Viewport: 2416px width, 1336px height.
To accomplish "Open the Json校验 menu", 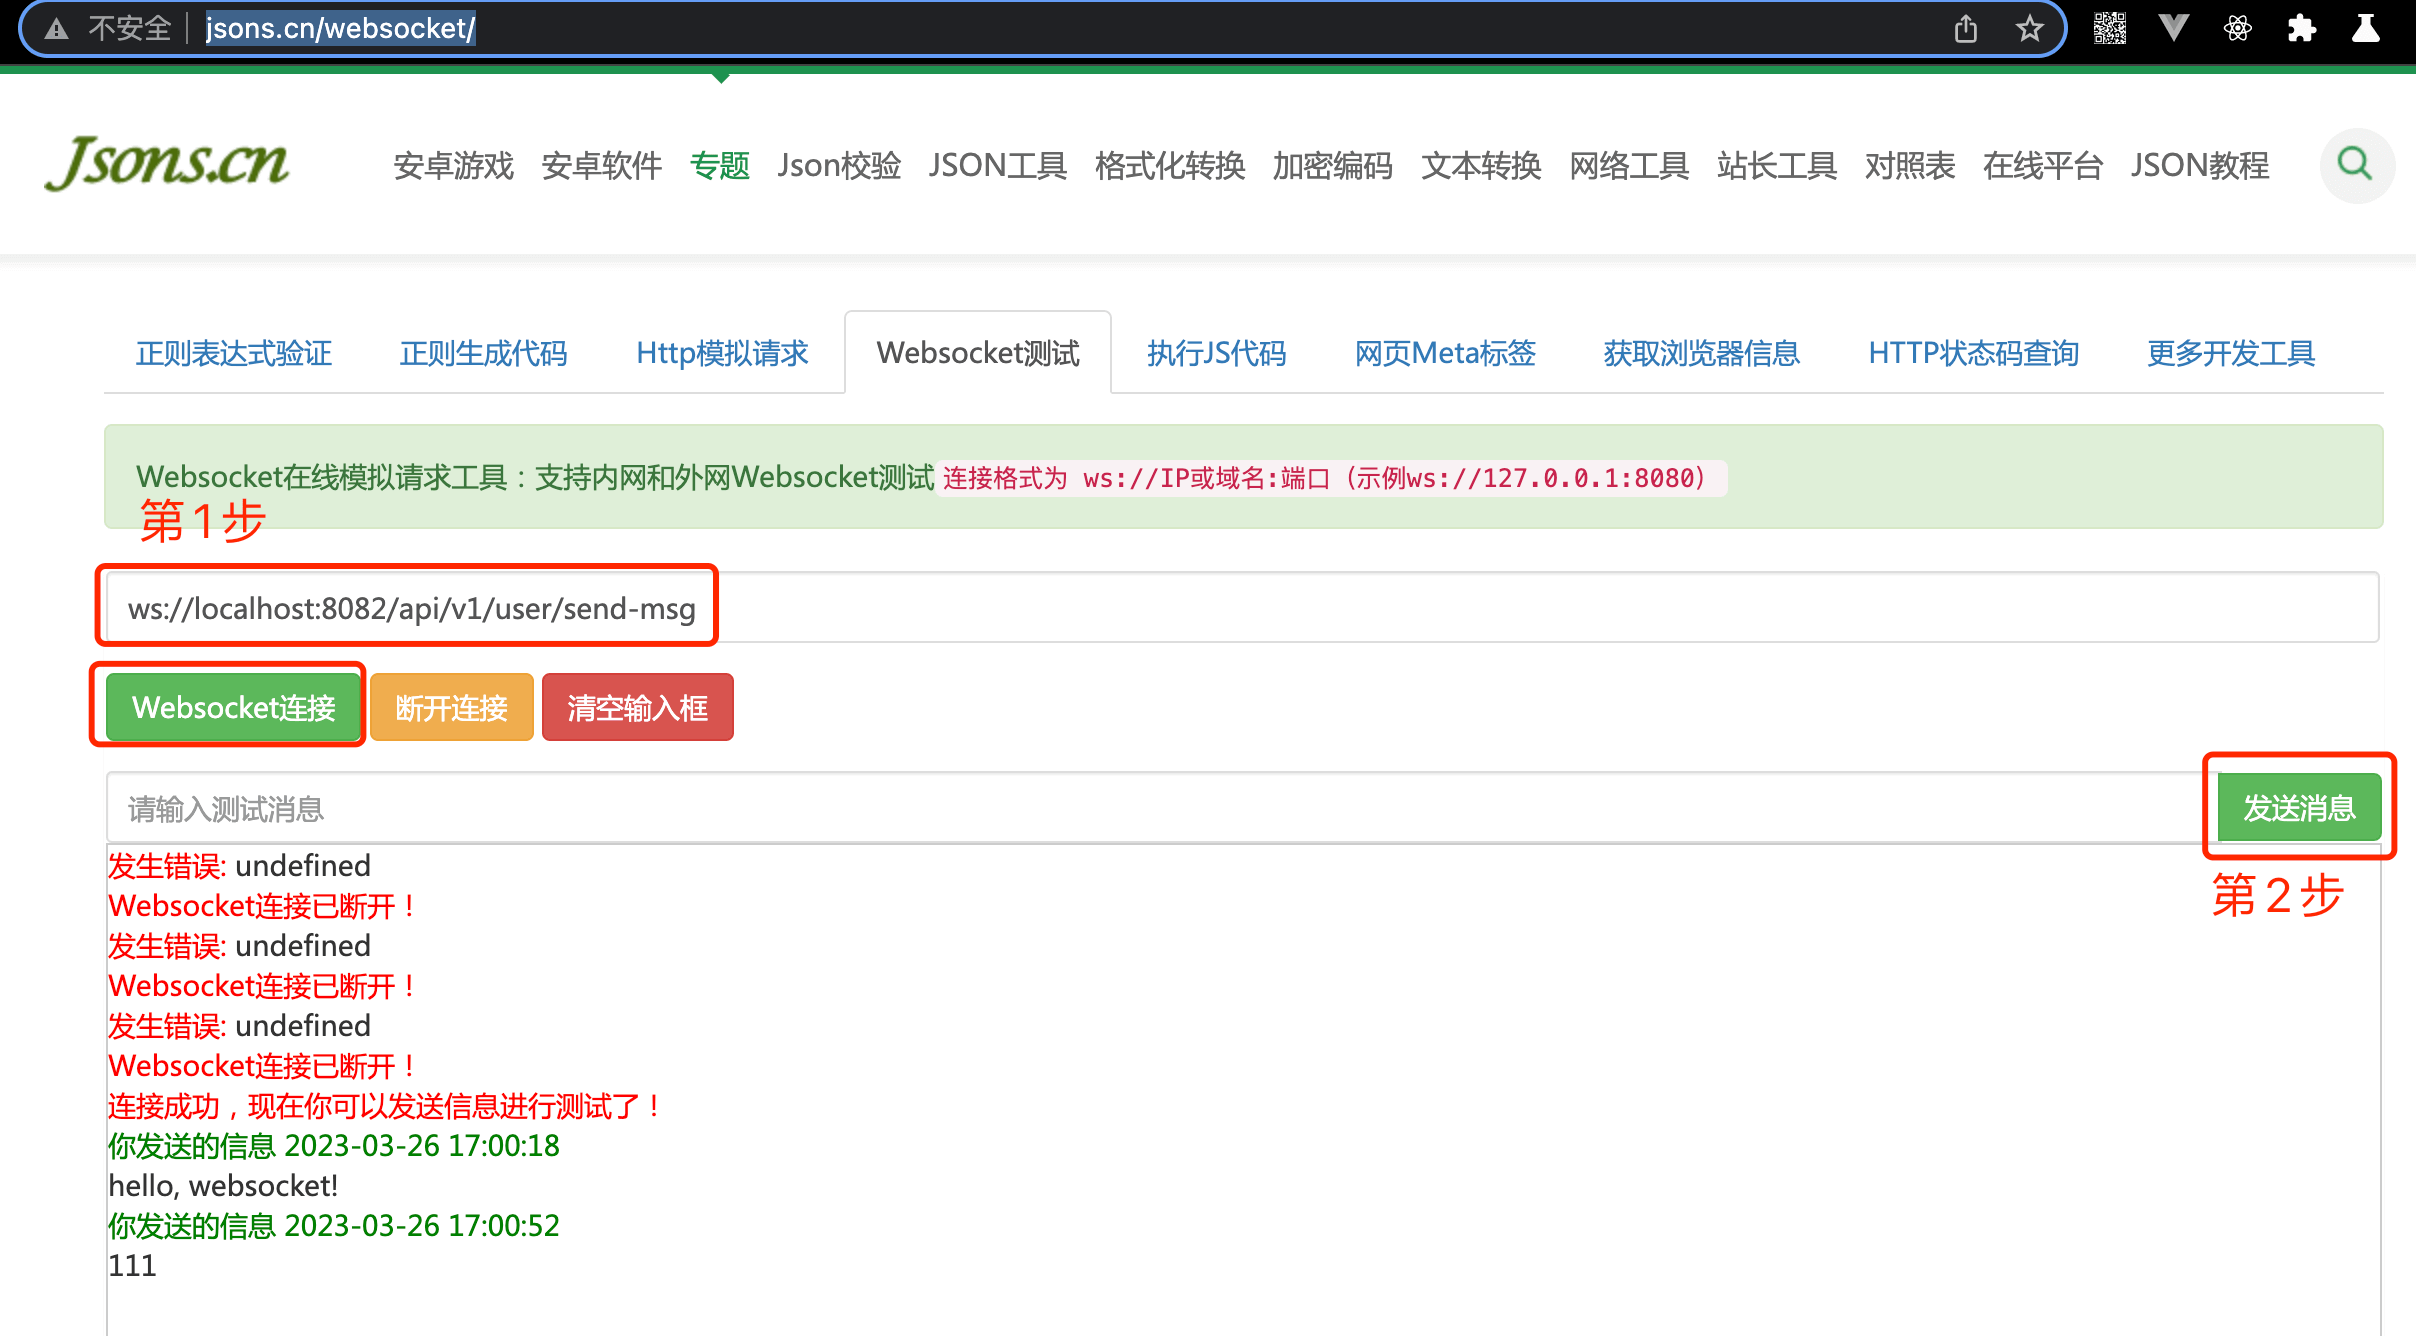I will (839, 166).
